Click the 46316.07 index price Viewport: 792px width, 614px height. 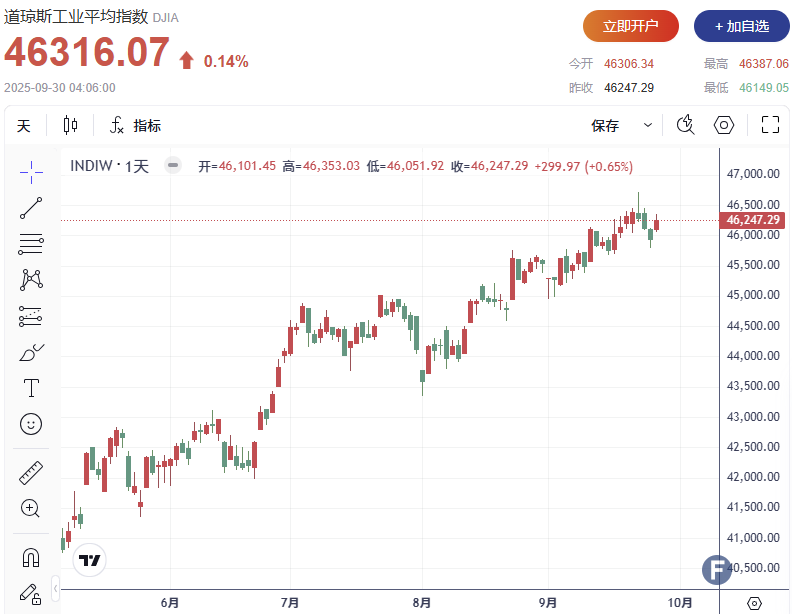(87, 52)
